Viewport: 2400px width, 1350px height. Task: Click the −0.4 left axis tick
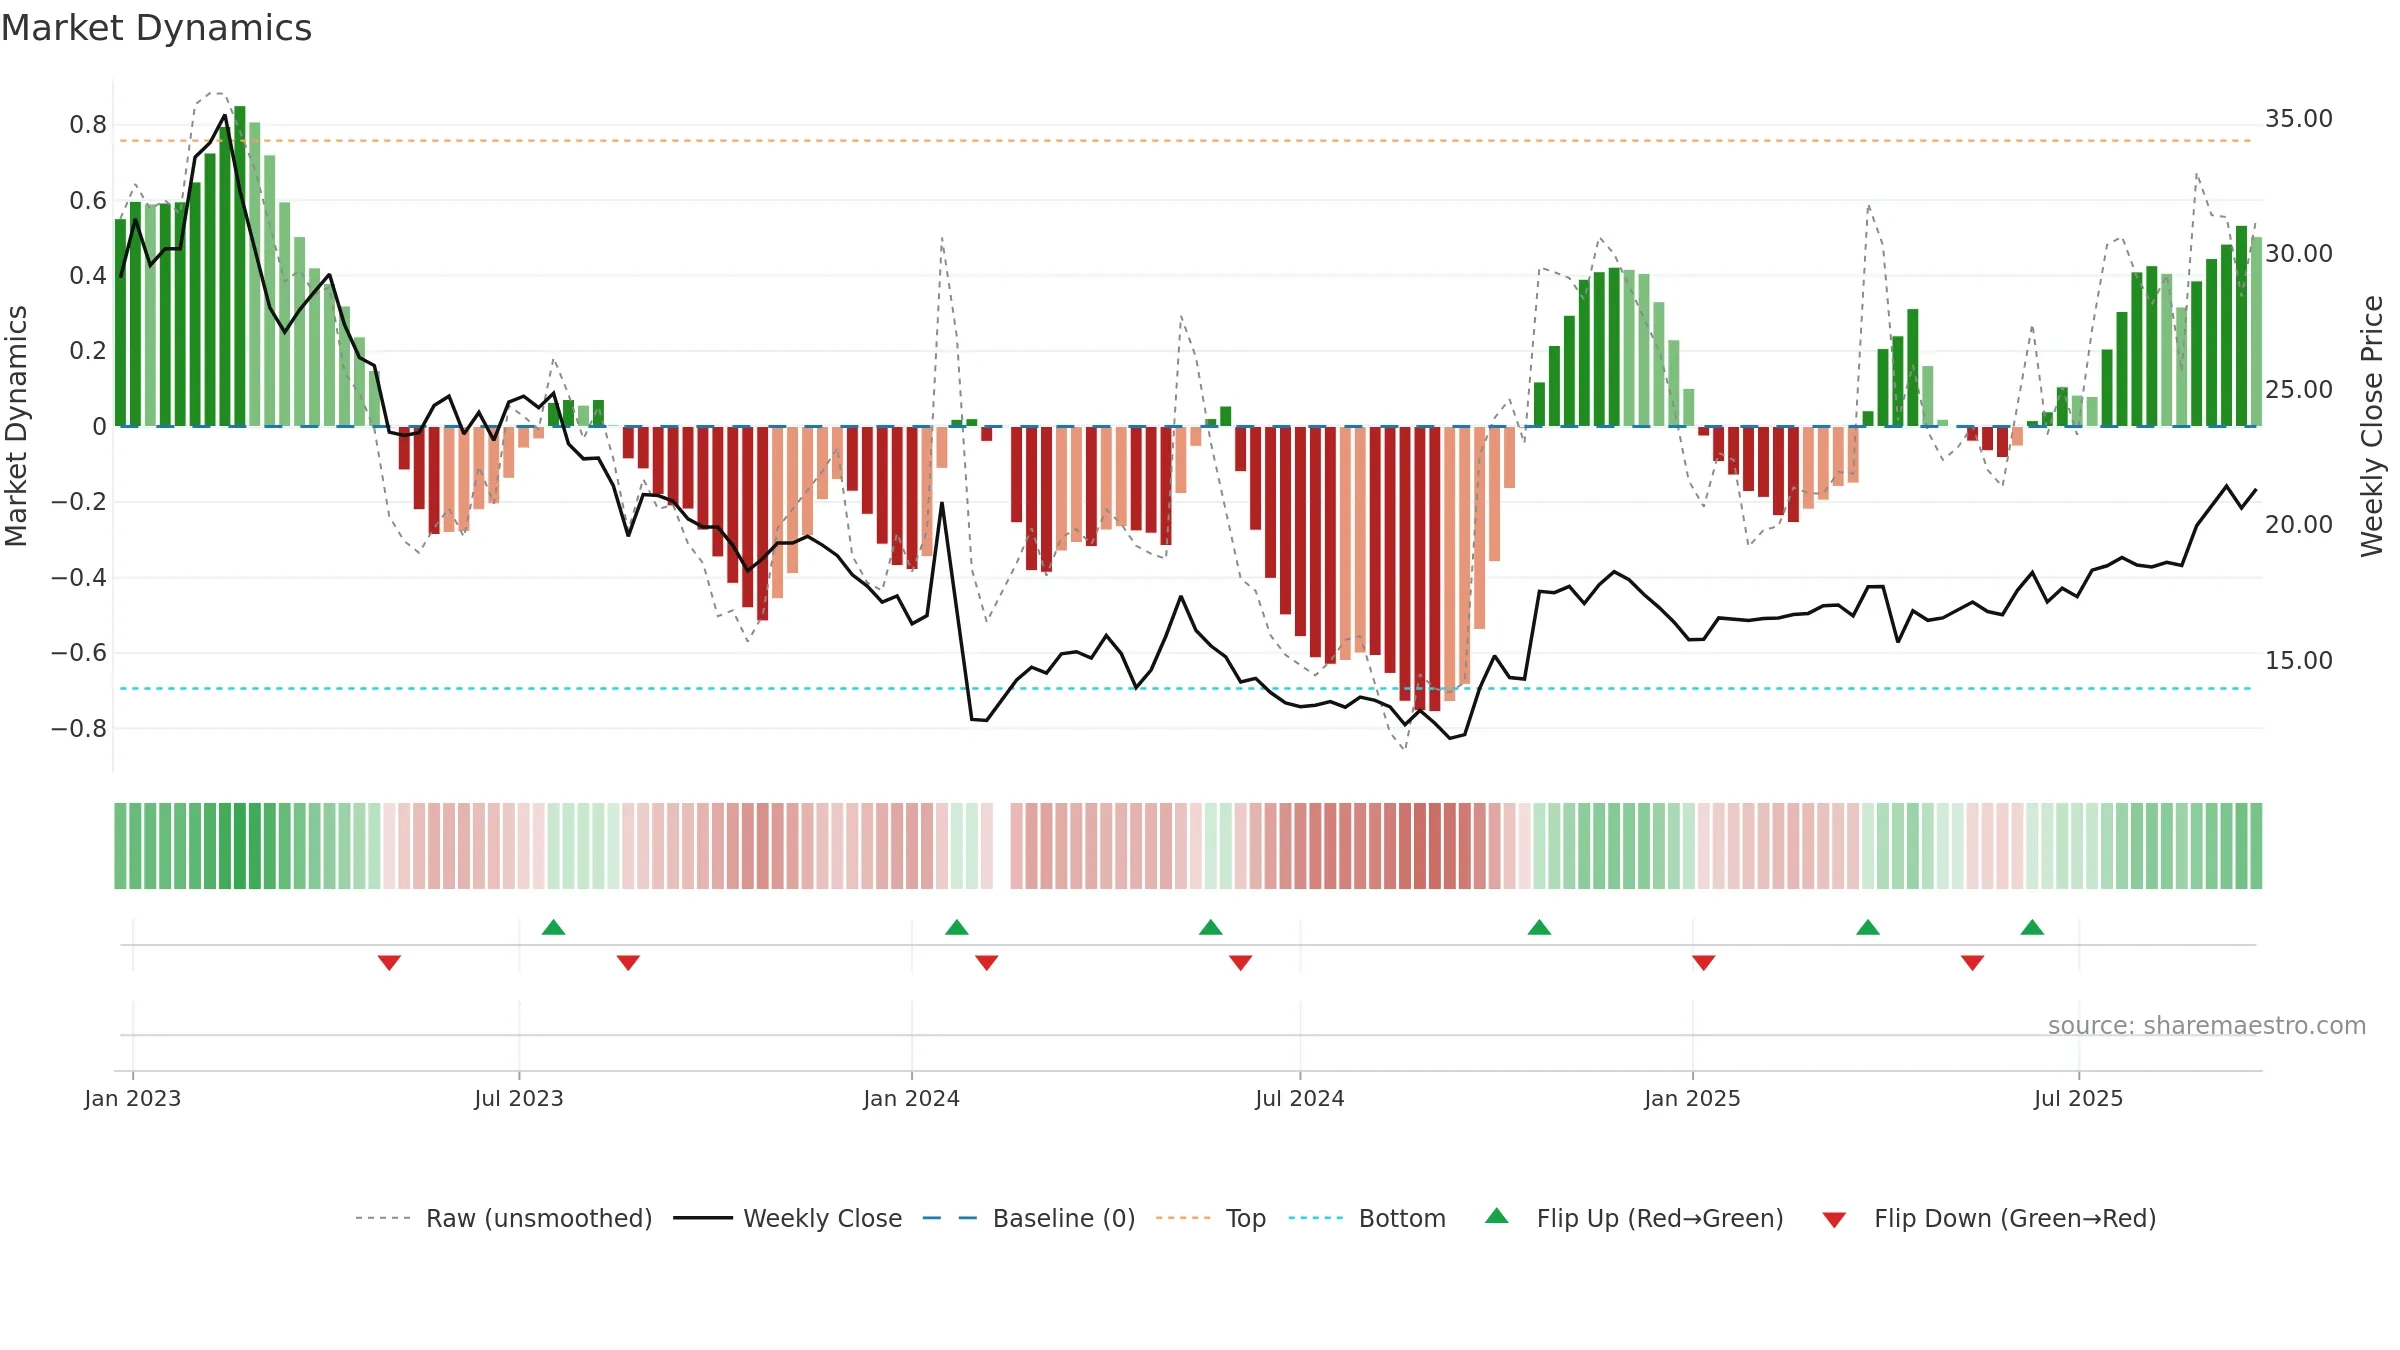[79, 577]
